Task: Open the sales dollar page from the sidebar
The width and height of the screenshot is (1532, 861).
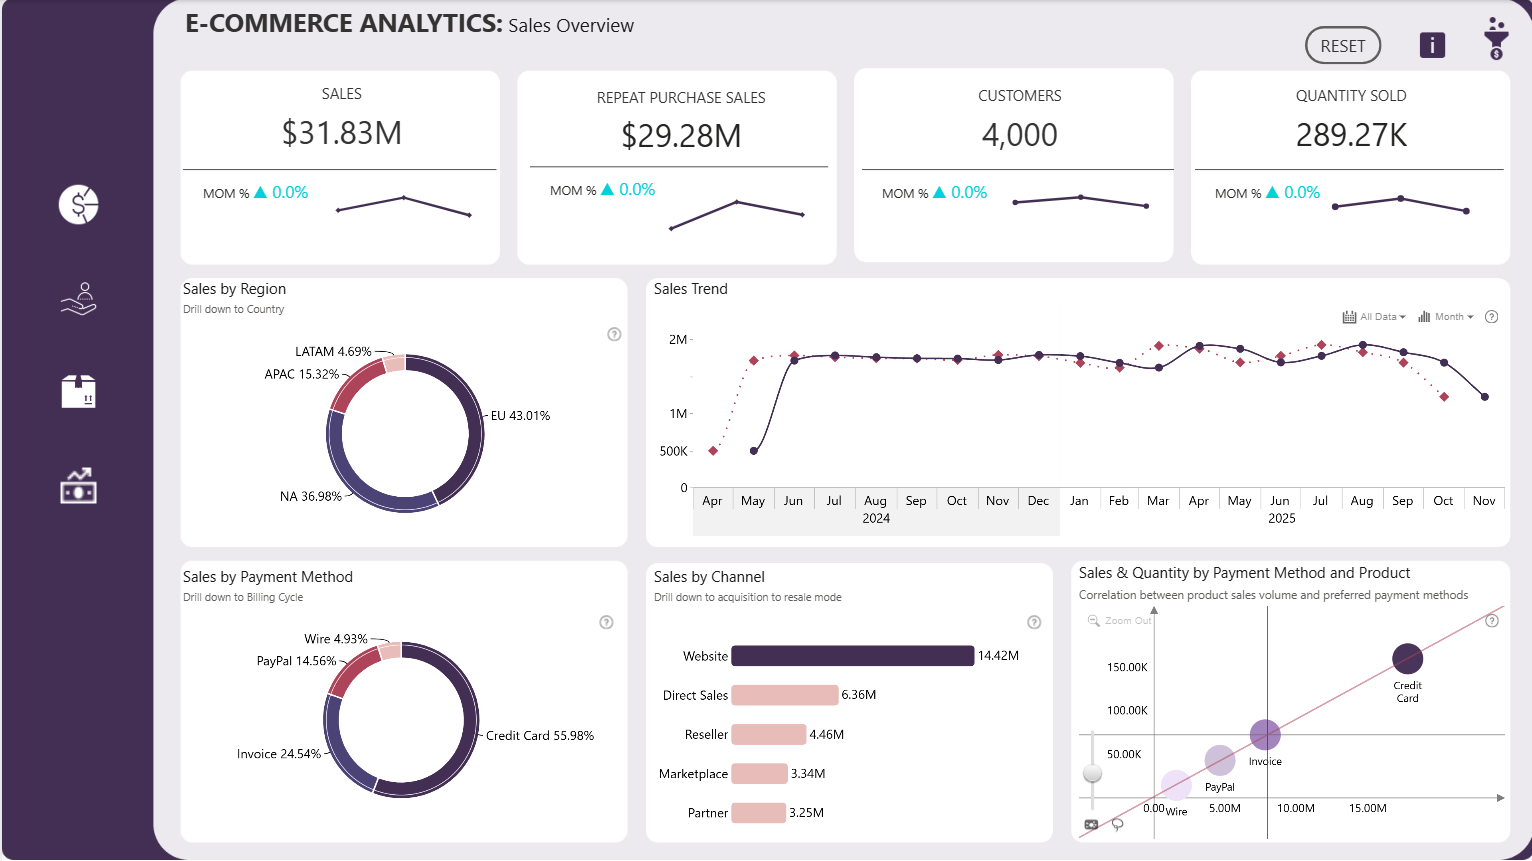Action: (78, 204)
